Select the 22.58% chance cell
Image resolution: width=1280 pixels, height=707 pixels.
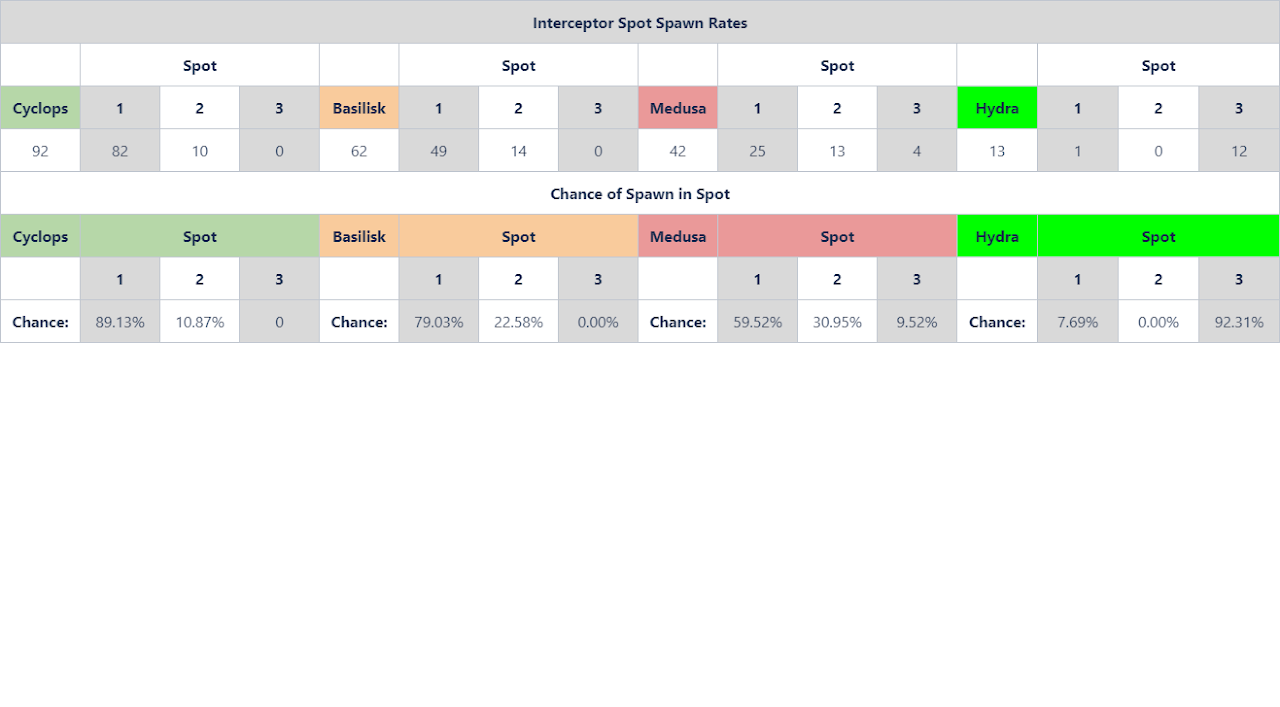click(518, 322)
